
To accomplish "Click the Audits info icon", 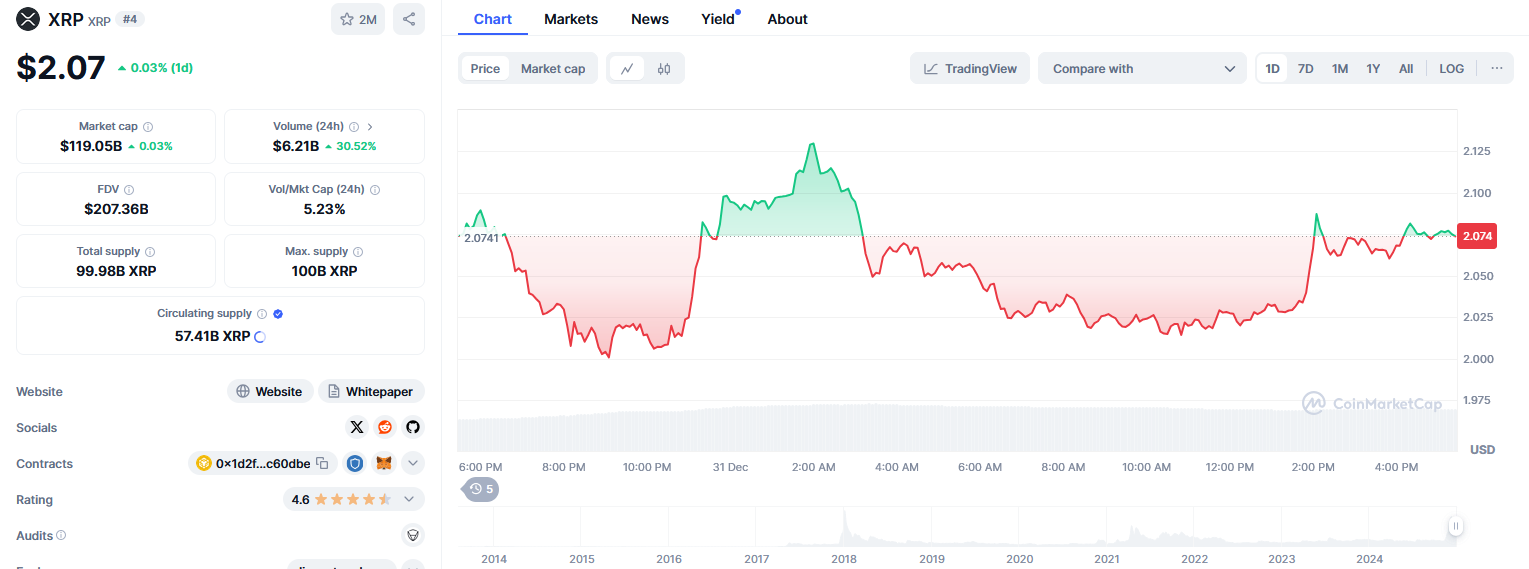I will pos(61,536).
